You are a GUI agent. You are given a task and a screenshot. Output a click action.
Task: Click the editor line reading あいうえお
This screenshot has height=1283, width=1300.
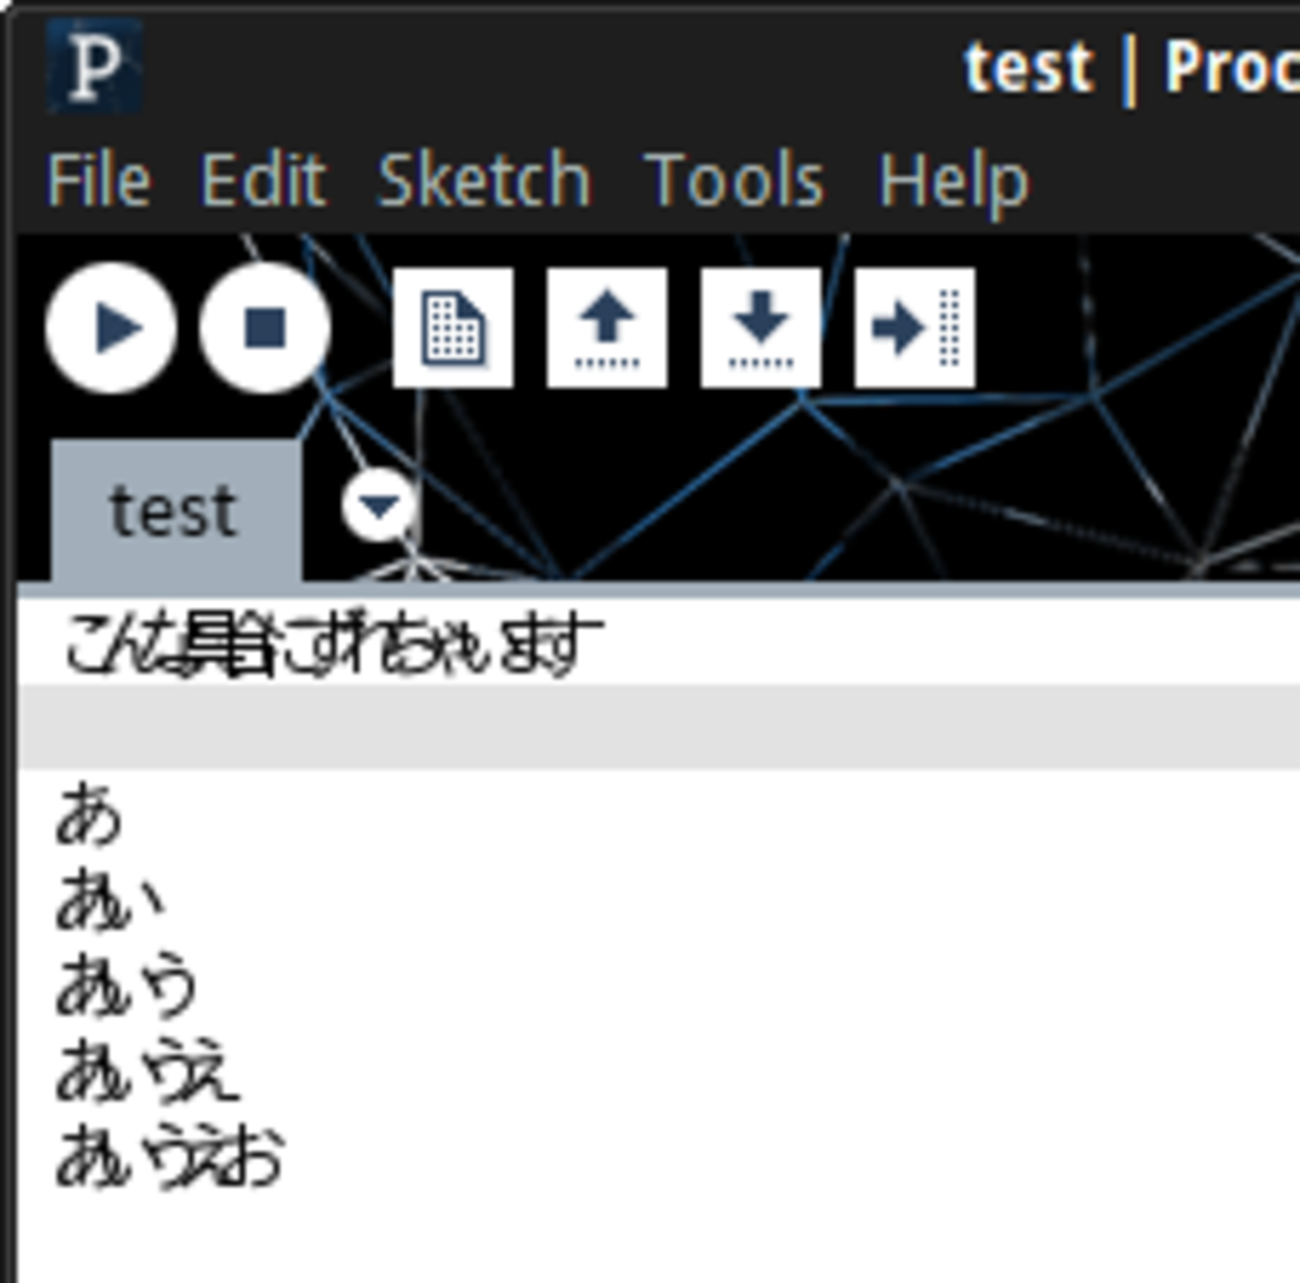click(x=170, y=1158)
